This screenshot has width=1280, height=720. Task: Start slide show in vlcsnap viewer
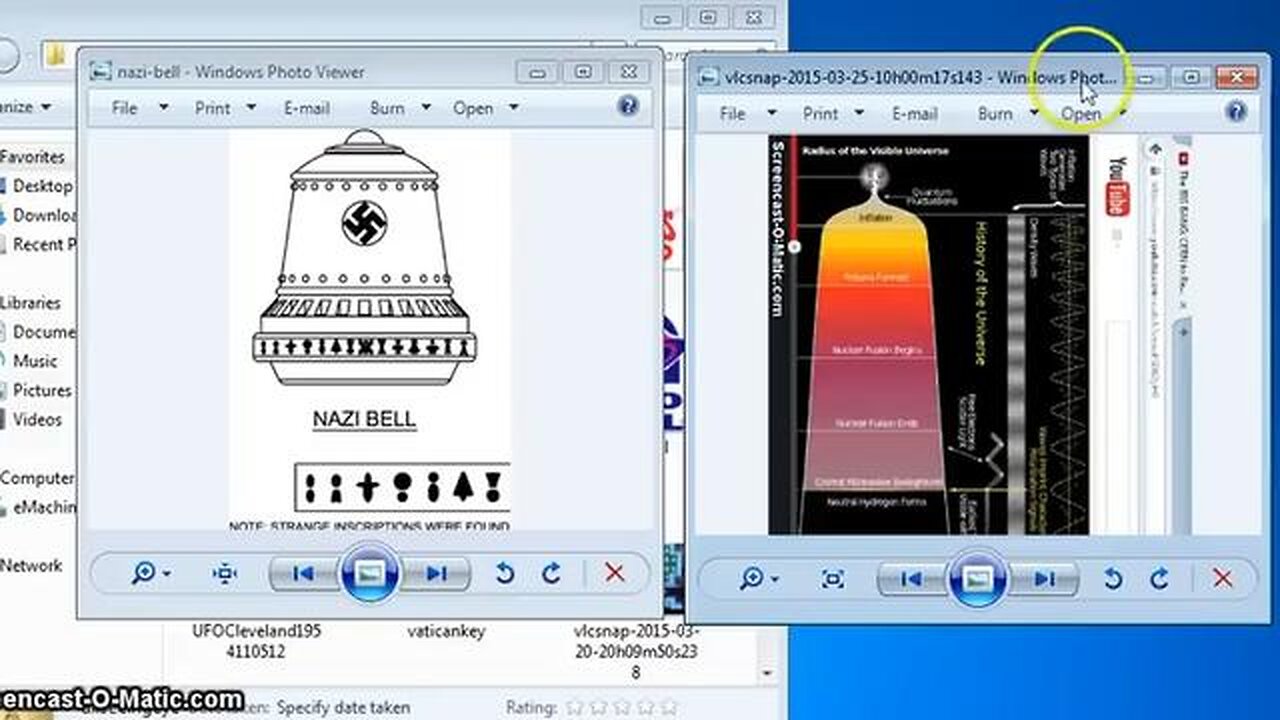tap(977, 578)
